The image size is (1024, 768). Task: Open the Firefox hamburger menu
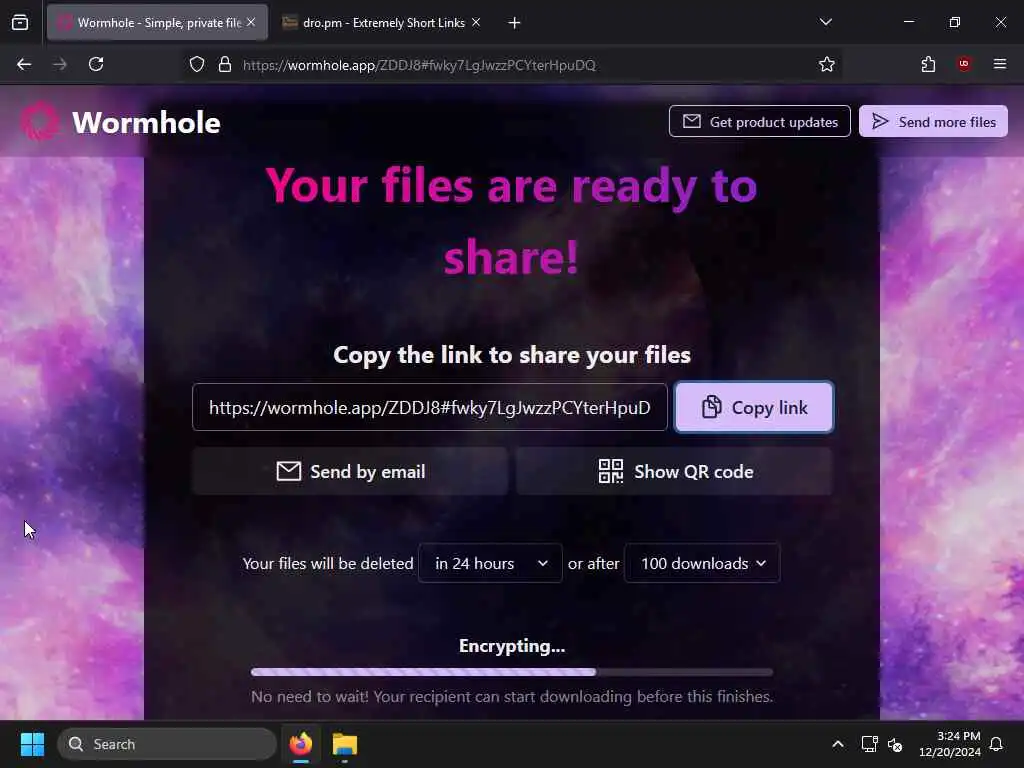pos(1000,64)
